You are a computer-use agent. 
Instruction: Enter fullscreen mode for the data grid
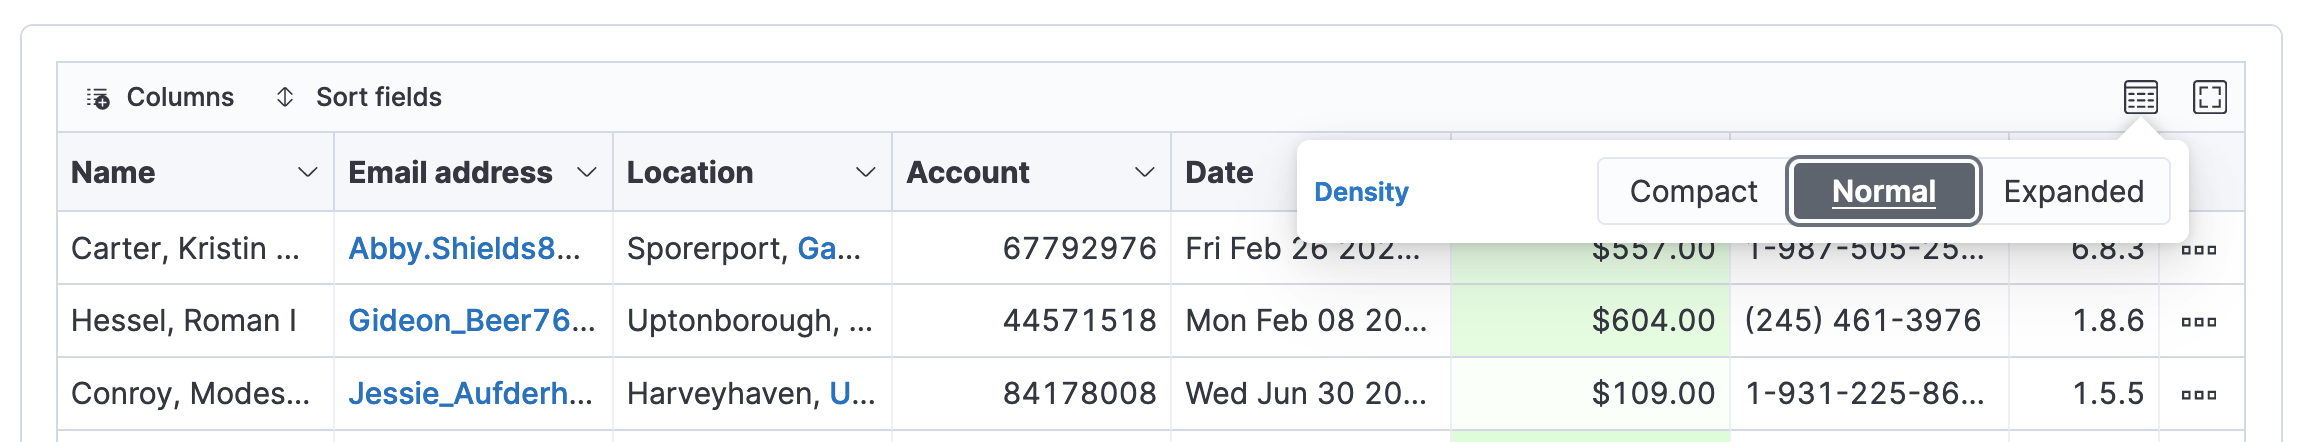(2210, 97)
